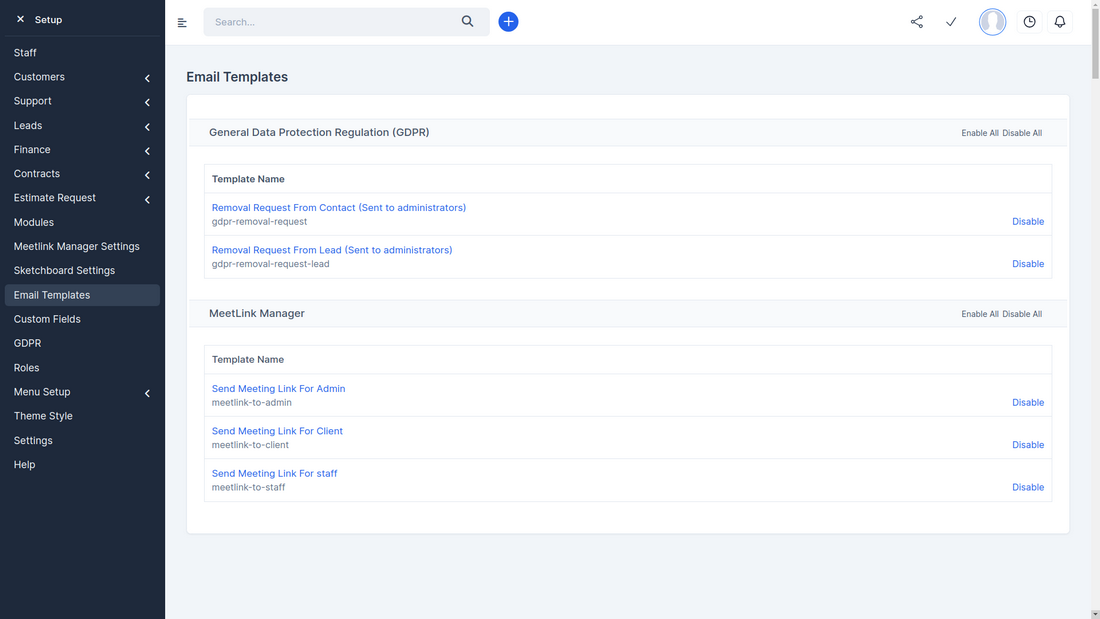Image resolution: width=1100 pixels, height=619 pixels.
Task: Click into the Search field
Action: pos(330,21)
